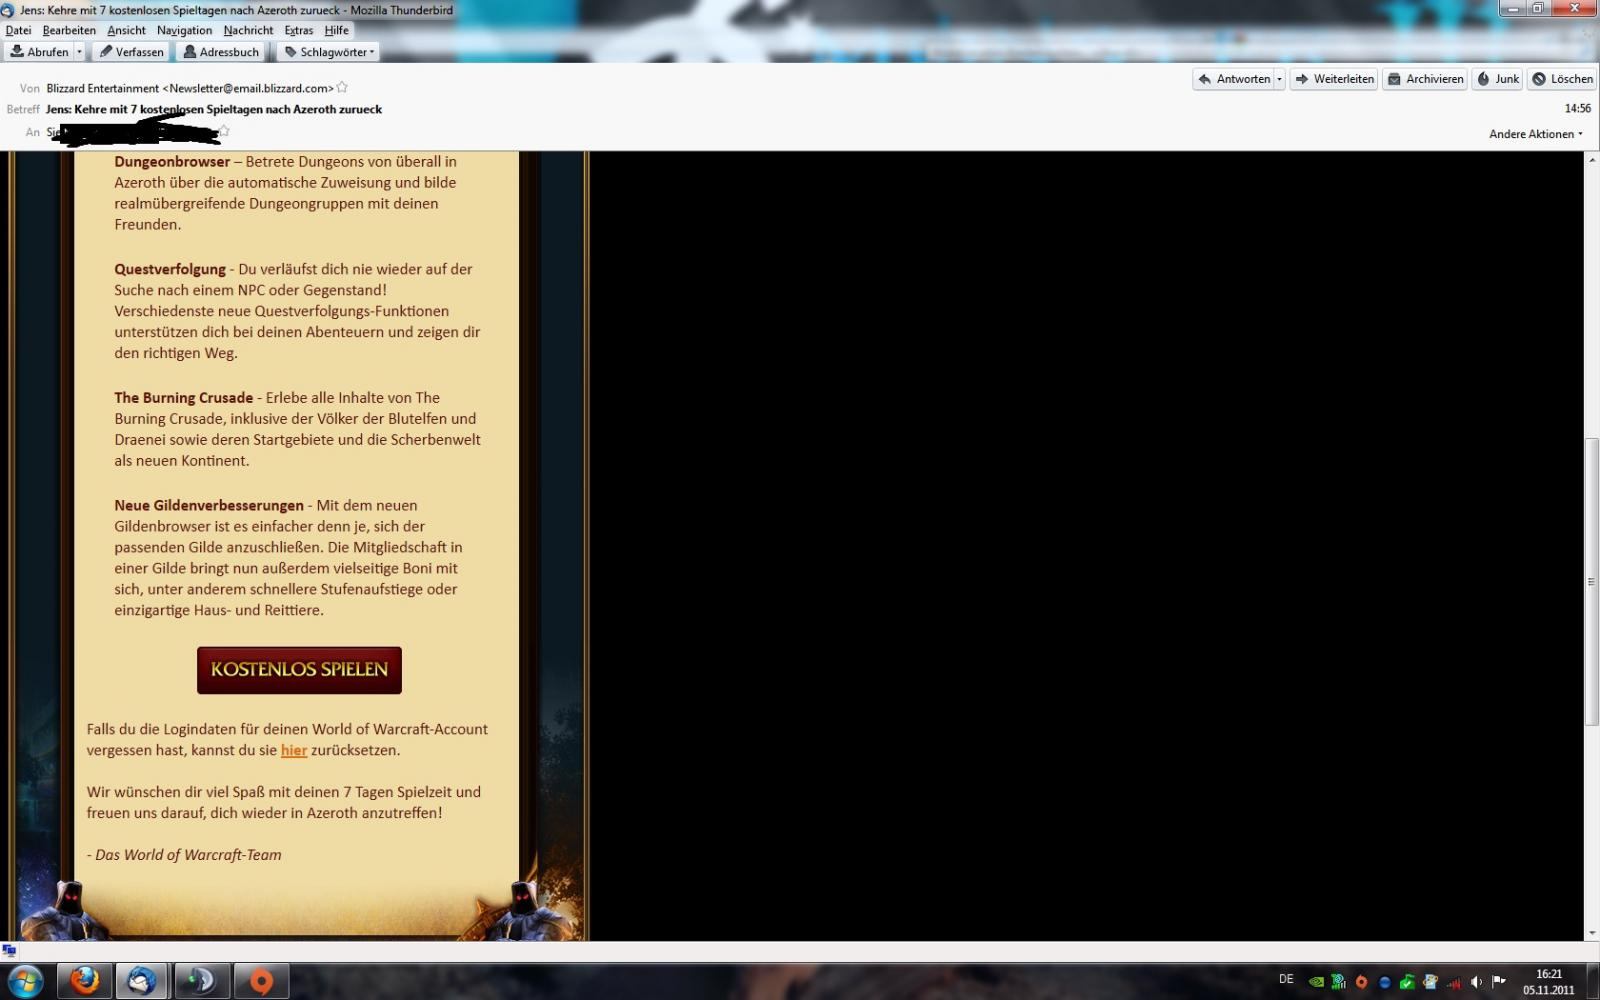The image size is (1600, 1000).
Task: Open the Abrufen dropdown arrow
Action: (79, 52)
